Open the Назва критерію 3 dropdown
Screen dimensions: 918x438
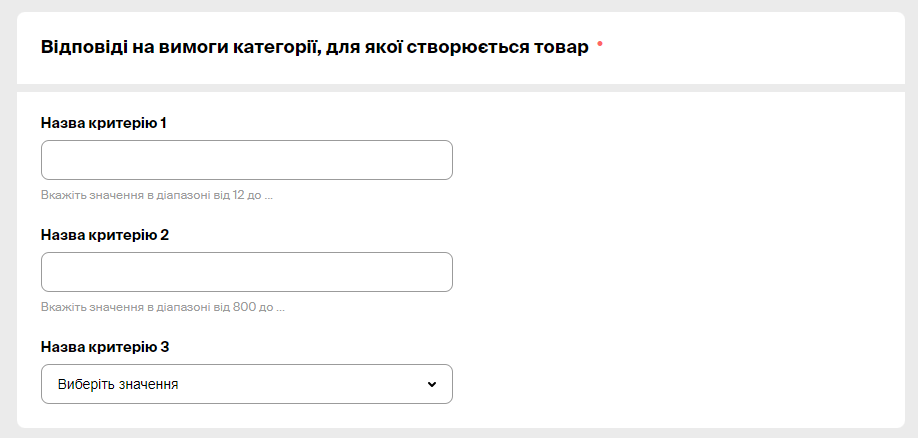coord(246,384)
